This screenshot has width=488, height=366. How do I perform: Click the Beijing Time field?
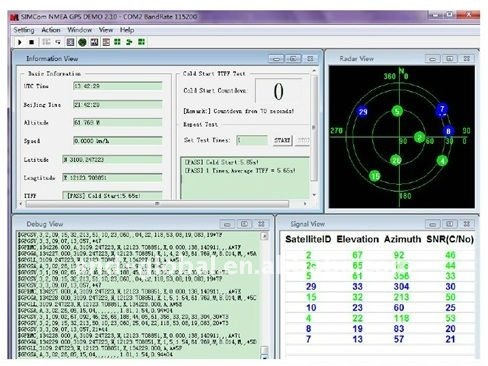[118, 105]
